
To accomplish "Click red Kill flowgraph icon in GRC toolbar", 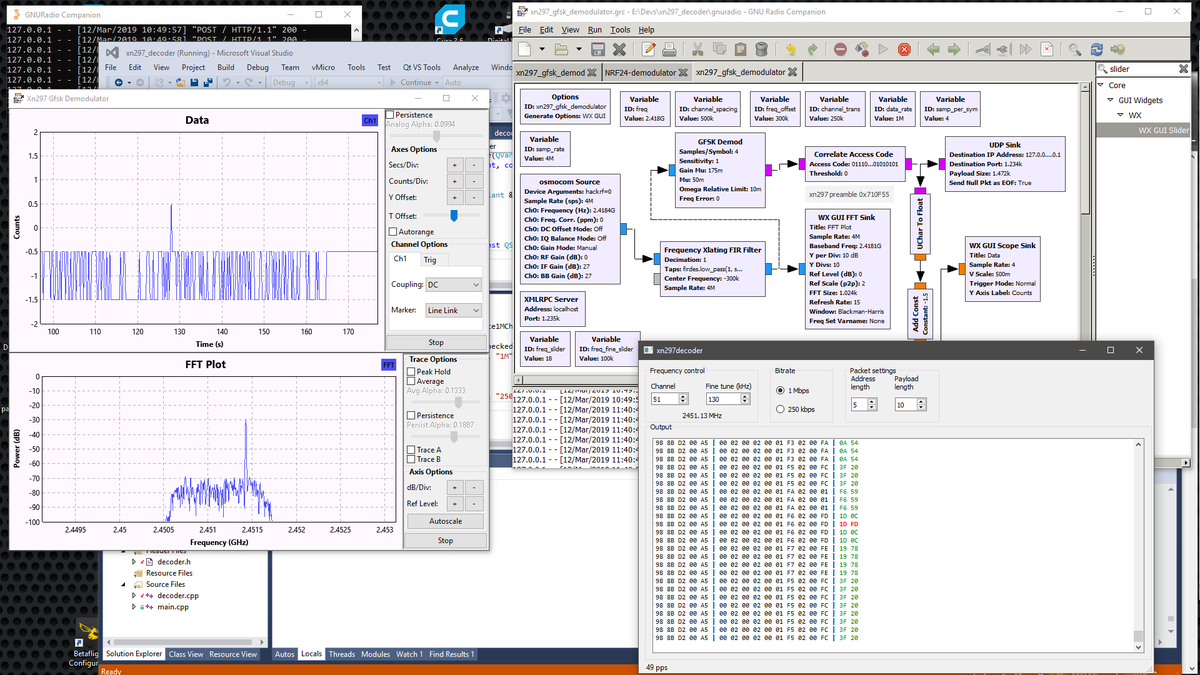I will click(x=904, y=49).
